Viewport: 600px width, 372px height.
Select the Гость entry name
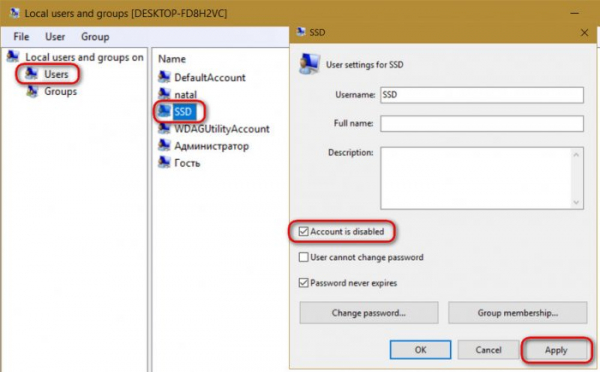pos(187,163)
